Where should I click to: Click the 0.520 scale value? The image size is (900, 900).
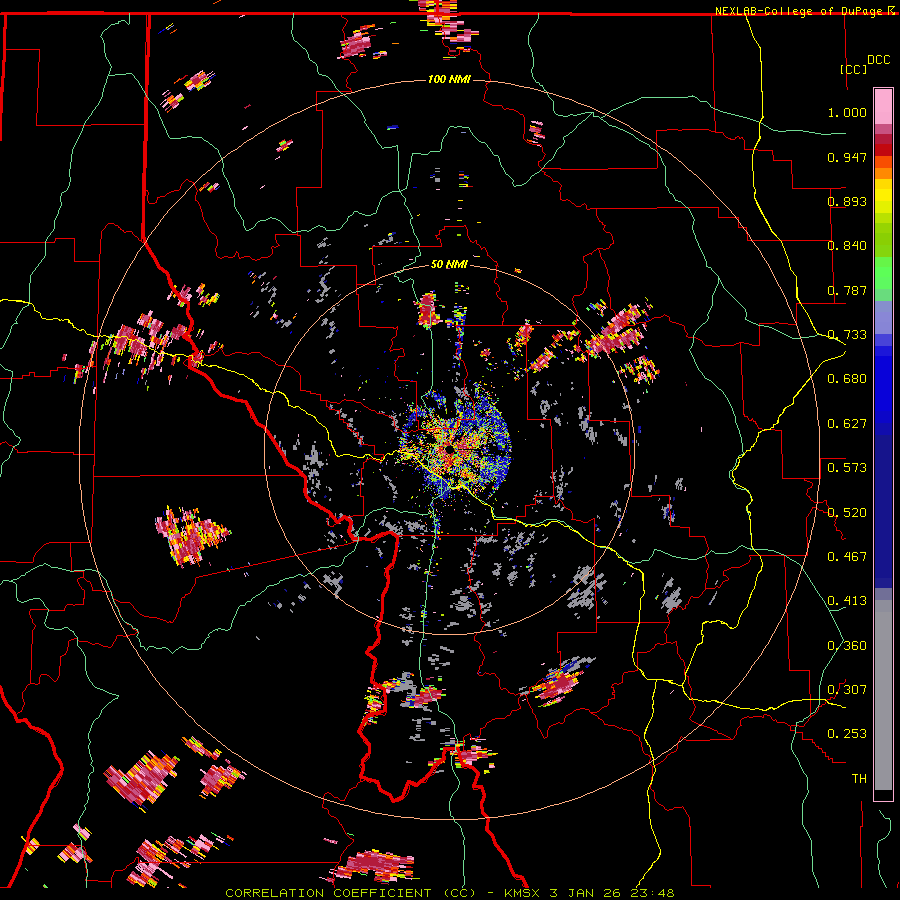coord(847,512)
